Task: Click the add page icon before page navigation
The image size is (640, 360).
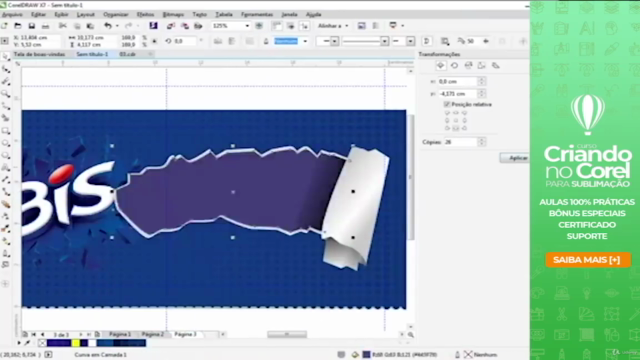Action: (x=25, y=334)
